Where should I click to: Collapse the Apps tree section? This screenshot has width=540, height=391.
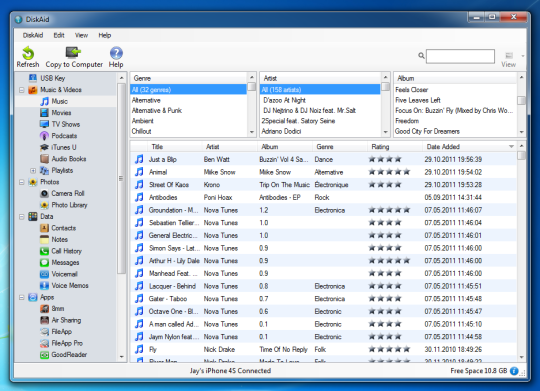point(21,297)
